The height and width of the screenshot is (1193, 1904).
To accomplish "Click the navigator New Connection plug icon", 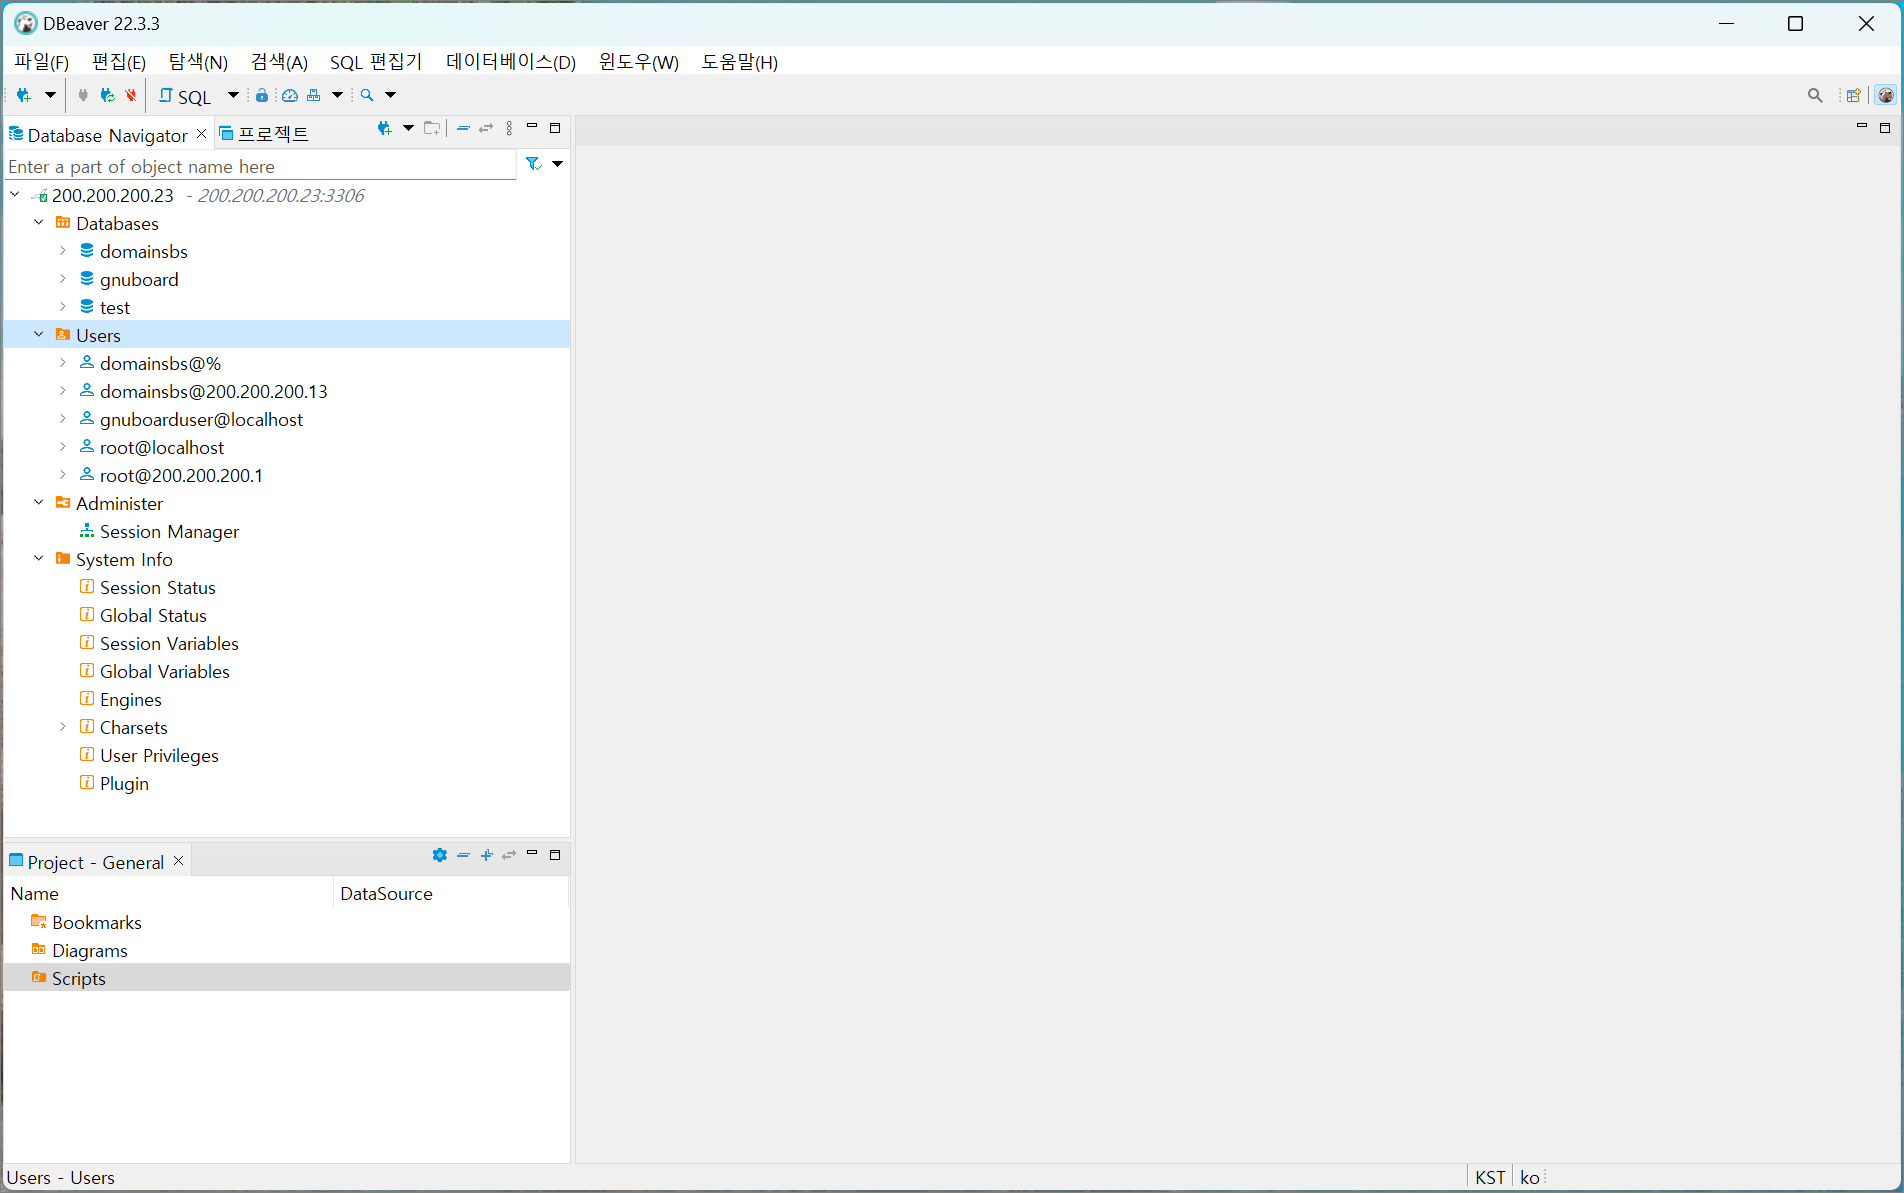I will 384,128.
